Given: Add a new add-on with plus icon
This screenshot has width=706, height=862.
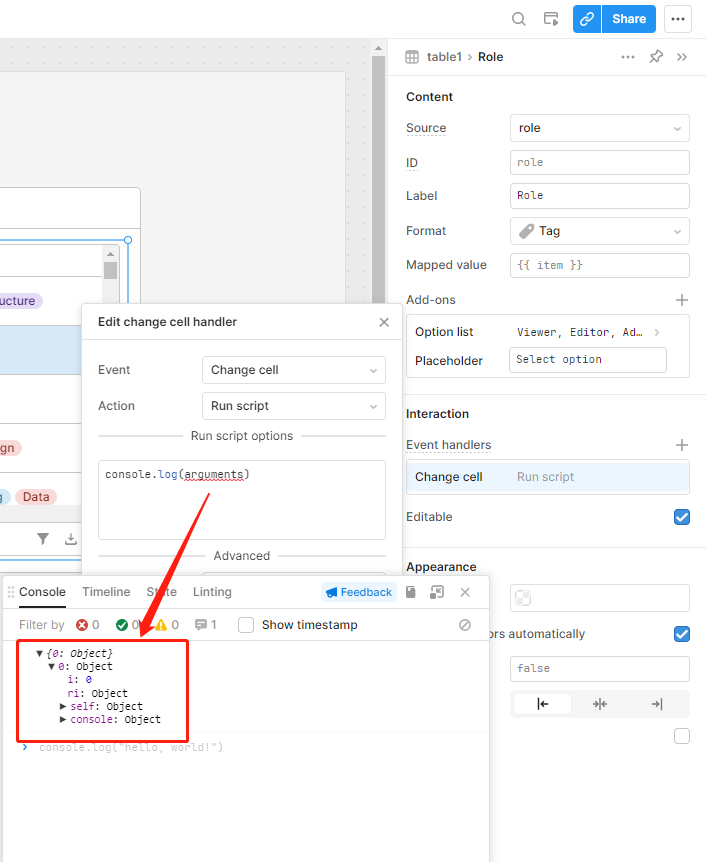Looking at the screenshot, I should point(682,300).
